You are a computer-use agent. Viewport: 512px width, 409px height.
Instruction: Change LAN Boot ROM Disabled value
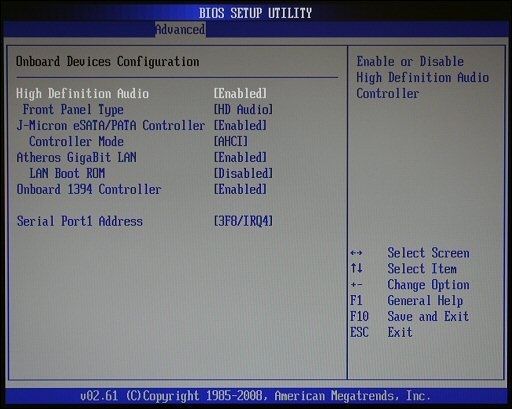coord(243,174)
